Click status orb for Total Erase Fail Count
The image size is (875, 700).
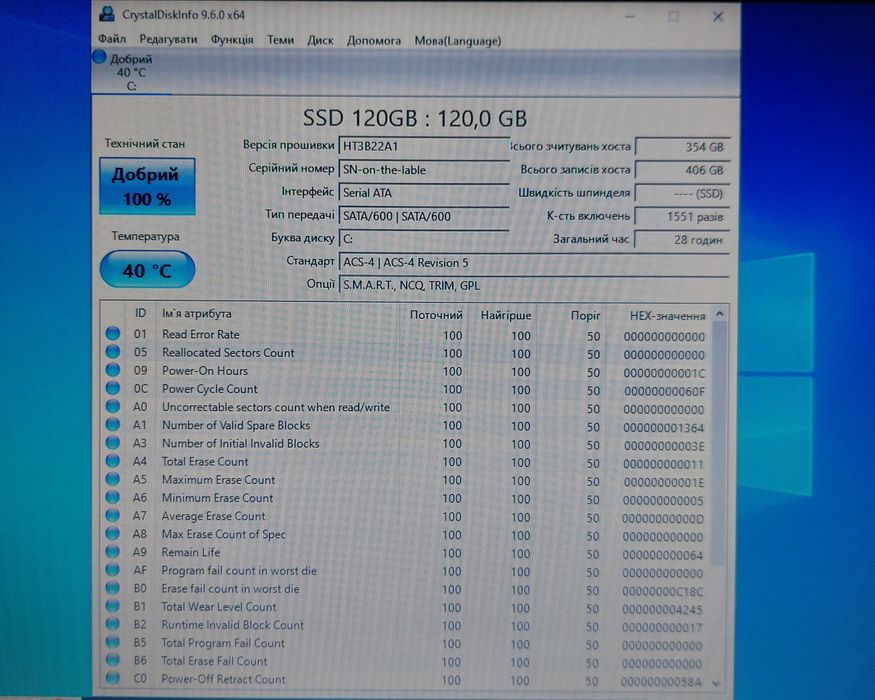(113, 660)
